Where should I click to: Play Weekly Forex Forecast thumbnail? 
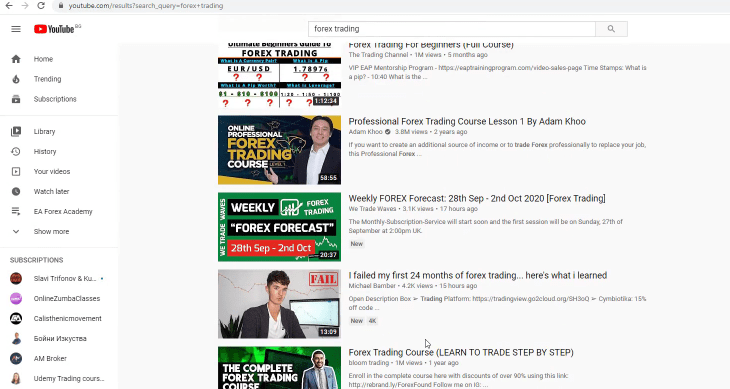tap(279, 227)
